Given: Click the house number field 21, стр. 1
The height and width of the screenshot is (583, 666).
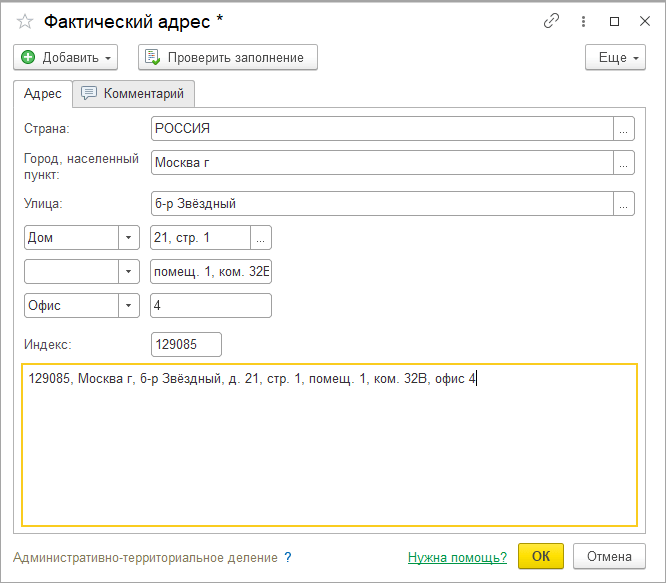Looking at the screenshot, I should [x=200, y=237].
